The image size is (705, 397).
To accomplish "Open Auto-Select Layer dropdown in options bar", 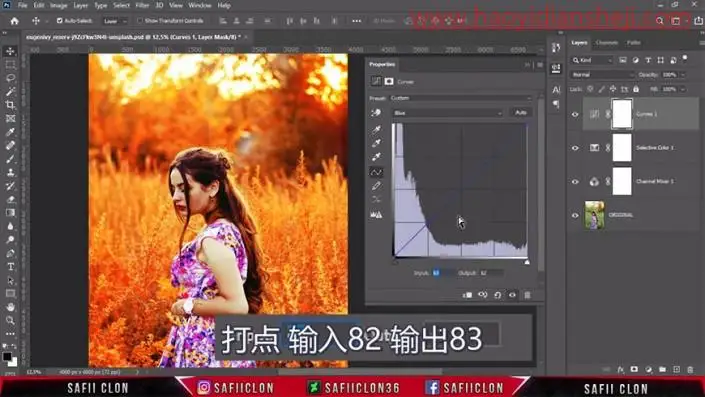I will tap(115, 21).
